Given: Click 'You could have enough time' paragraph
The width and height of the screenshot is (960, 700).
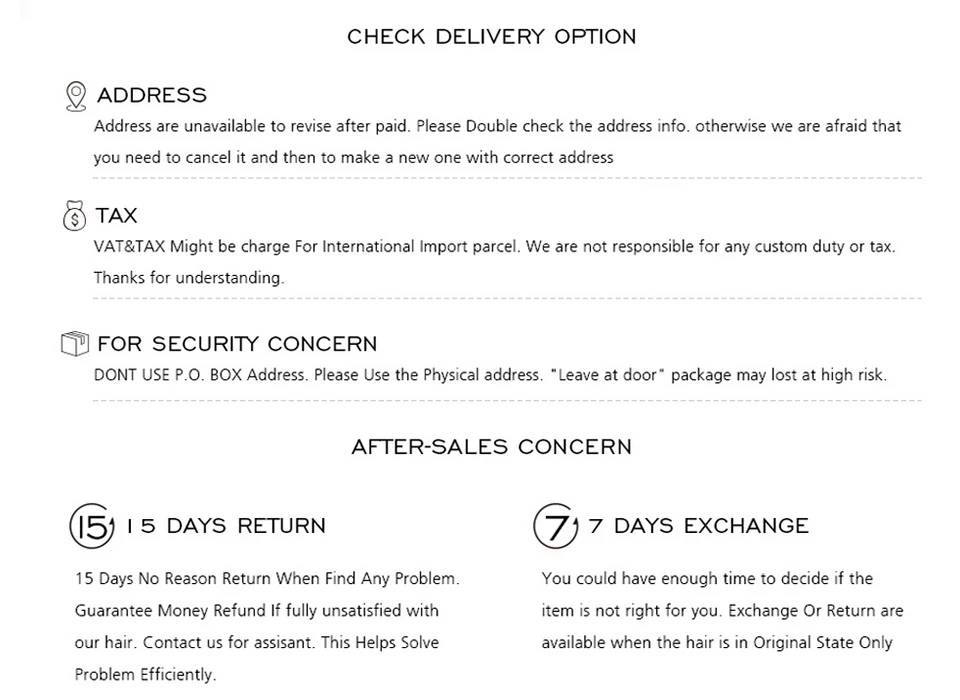Looking at the screenshot, I should [x=722, y=611].
